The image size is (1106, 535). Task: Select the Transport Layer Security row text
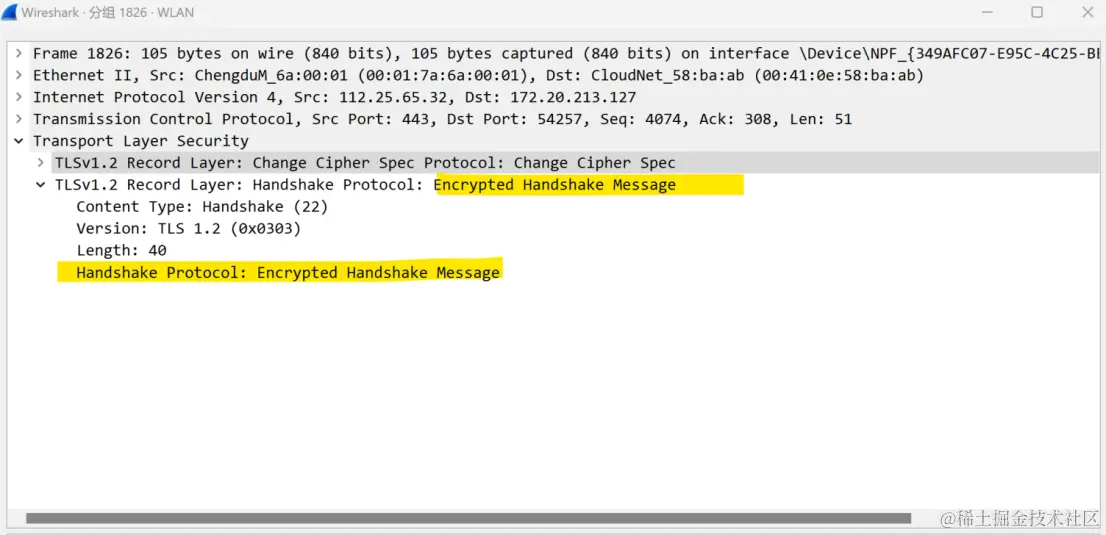(140, 141)
